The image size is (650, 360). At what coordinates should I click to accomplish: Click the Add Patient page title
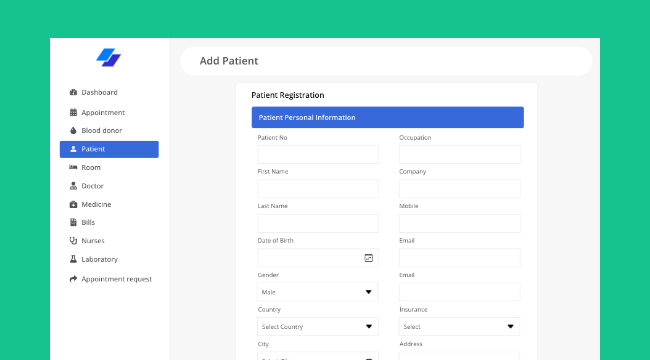coord(229,61)
